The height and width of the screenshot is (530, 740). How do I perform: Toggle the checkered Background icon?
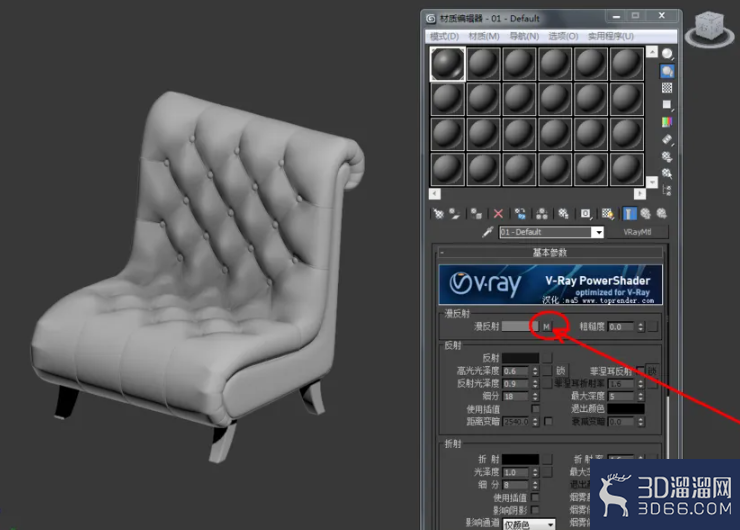coord(667,88)
